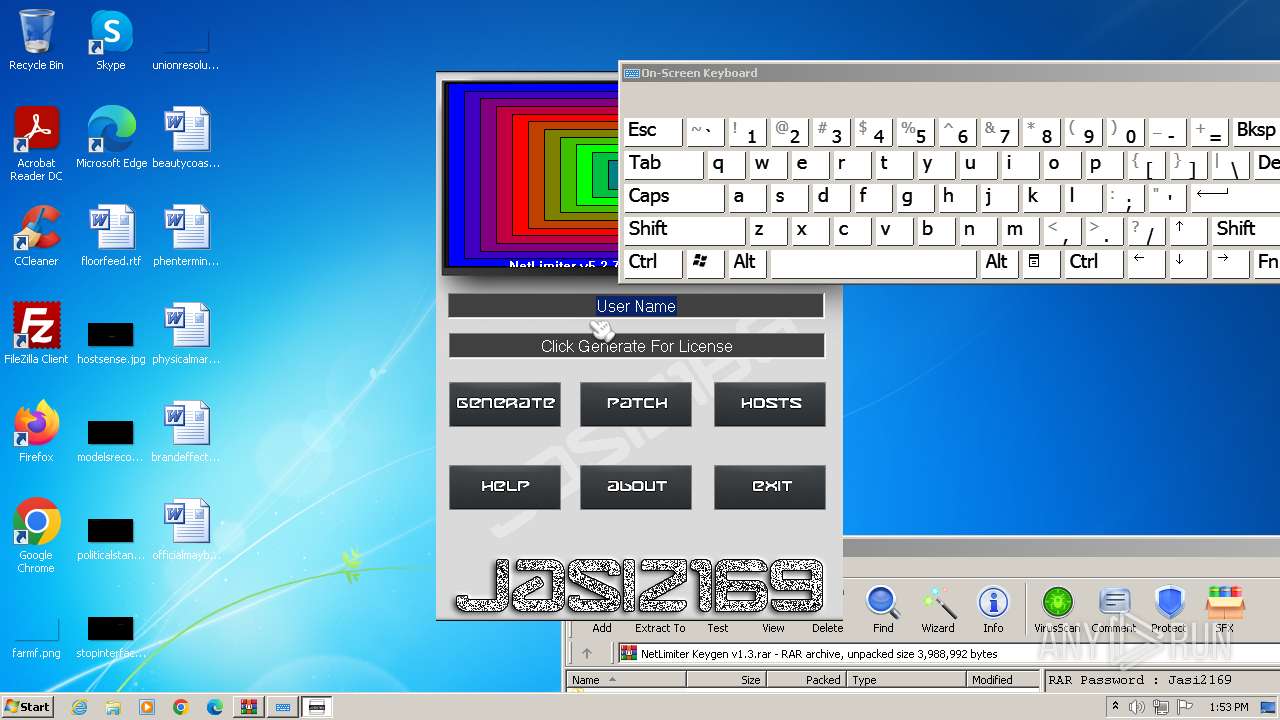Open Google Chrome desktop shortcut
Screen dimensions: 1280x720
(36, 536)
